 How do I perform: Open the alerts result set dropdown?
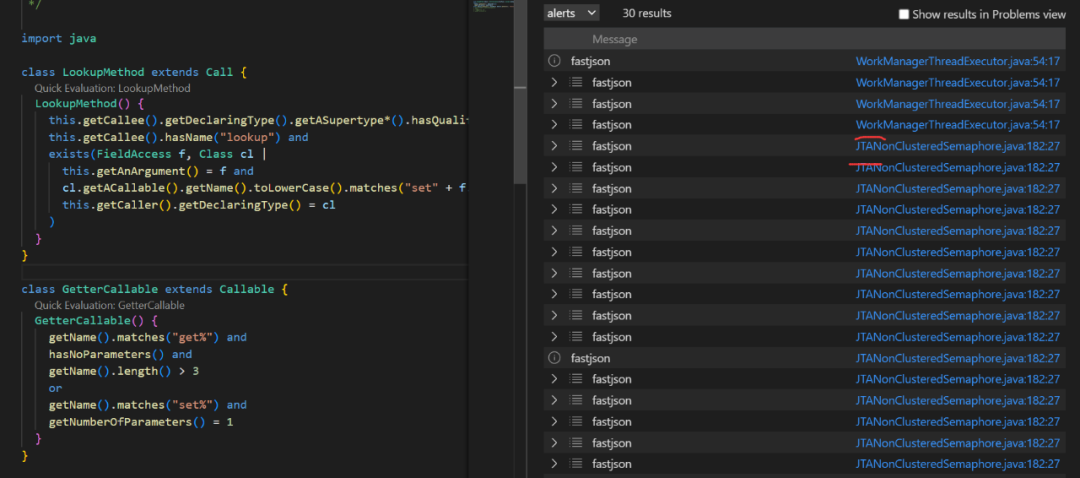point(571,13)
